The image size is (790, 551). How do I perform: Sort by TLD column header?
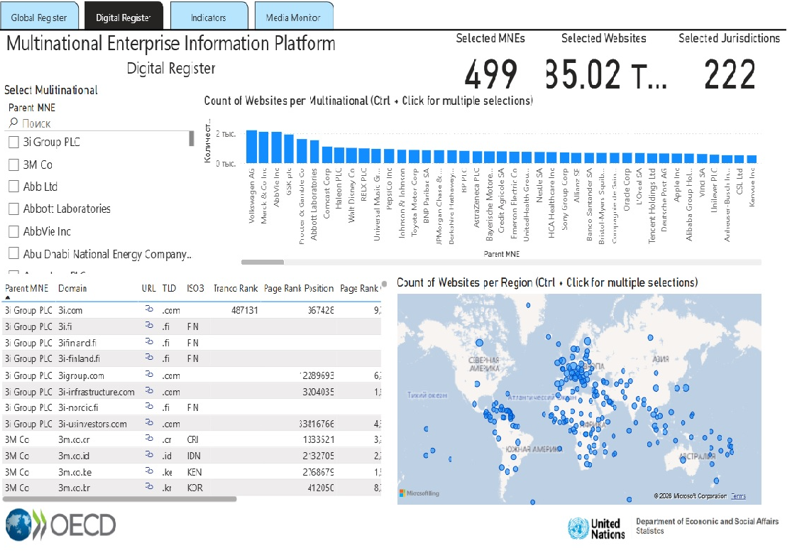[x=169, y=288]
